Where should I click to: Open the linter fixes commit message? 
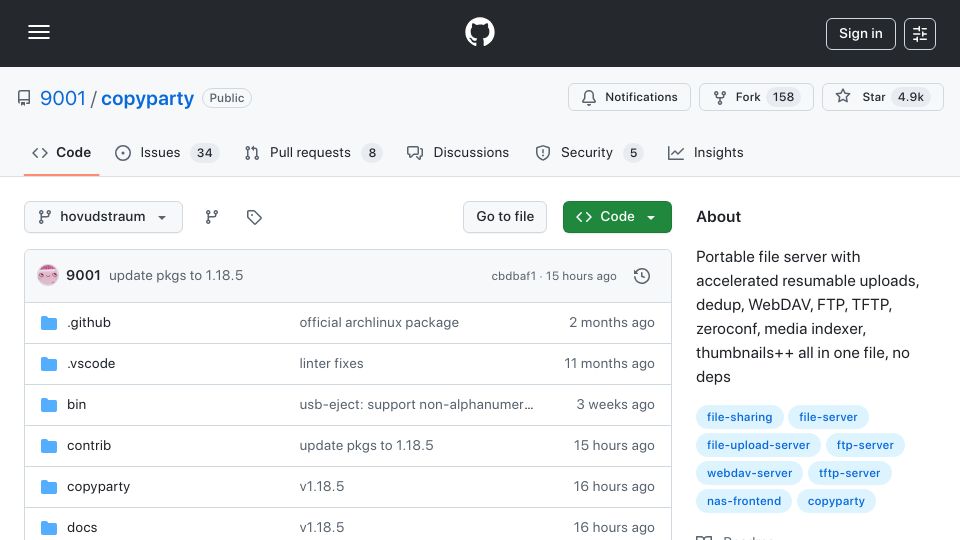click(331, 364)
